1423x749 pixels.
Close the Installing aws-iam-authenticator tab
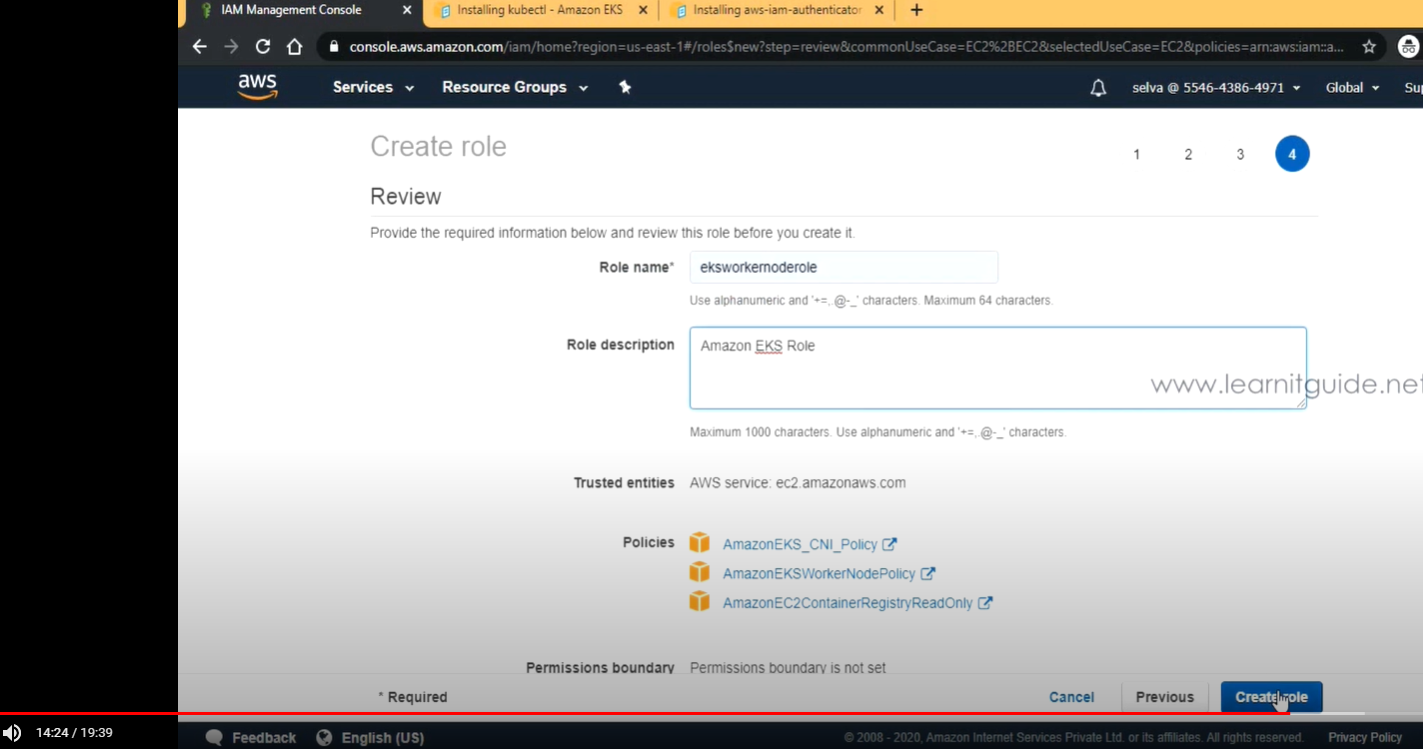tap(879, 10)
